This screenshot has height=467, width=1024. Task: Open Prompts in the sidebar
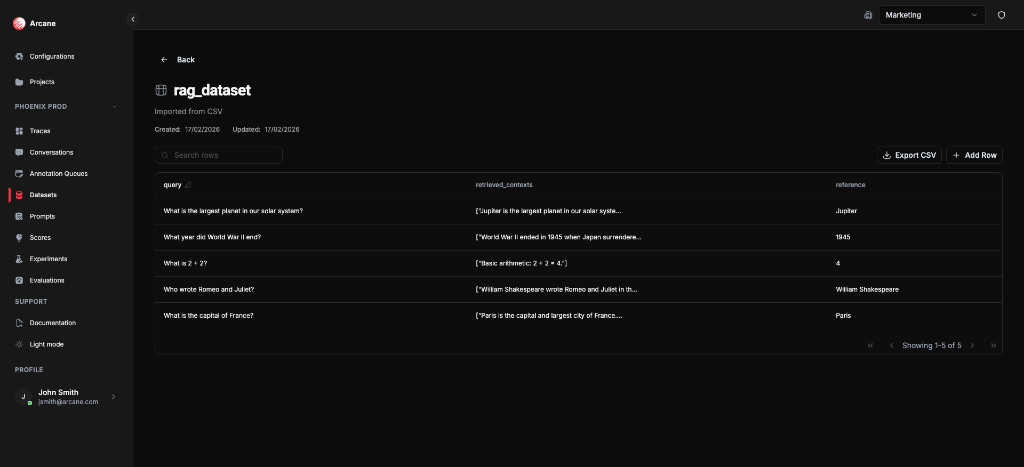pos(42,216)
